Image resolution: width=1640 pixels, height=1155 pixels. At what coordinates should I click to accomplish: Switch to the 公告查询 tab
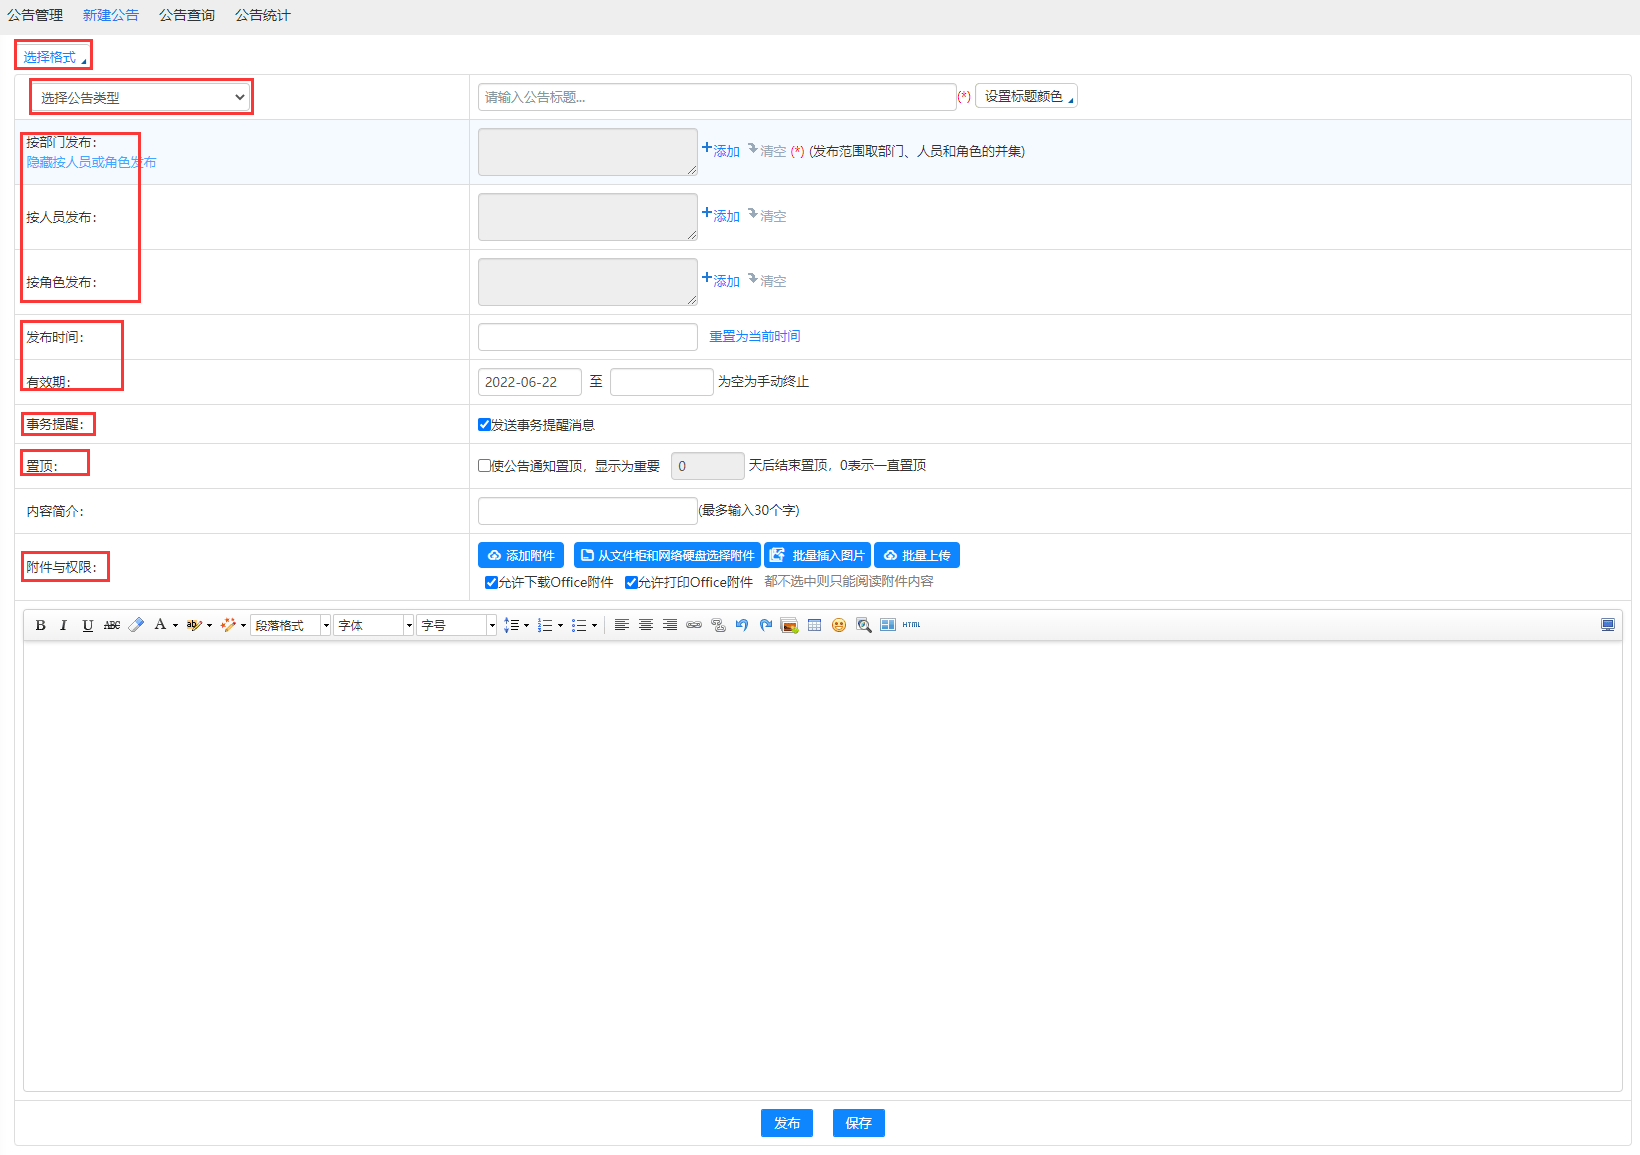click(187, 15)
